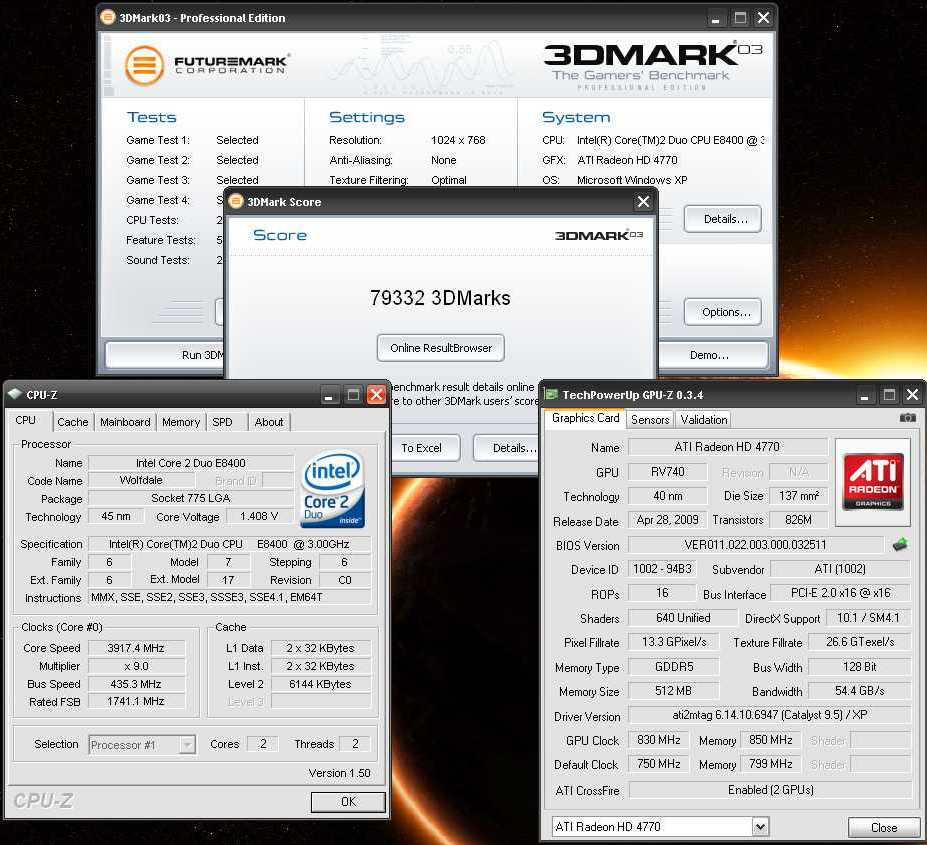Switch to the Cache tab in CPU-Z
Viewport: 927px width, 845px height.
[x=73, y=422]
